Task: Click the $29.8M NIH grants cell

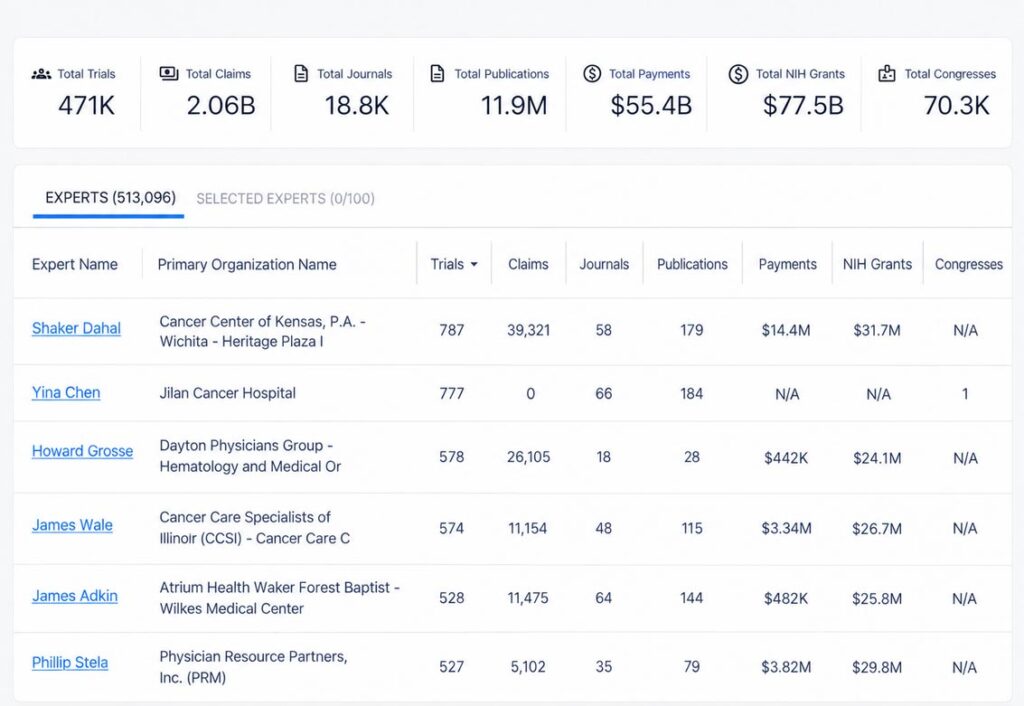Action: [876, 667]
